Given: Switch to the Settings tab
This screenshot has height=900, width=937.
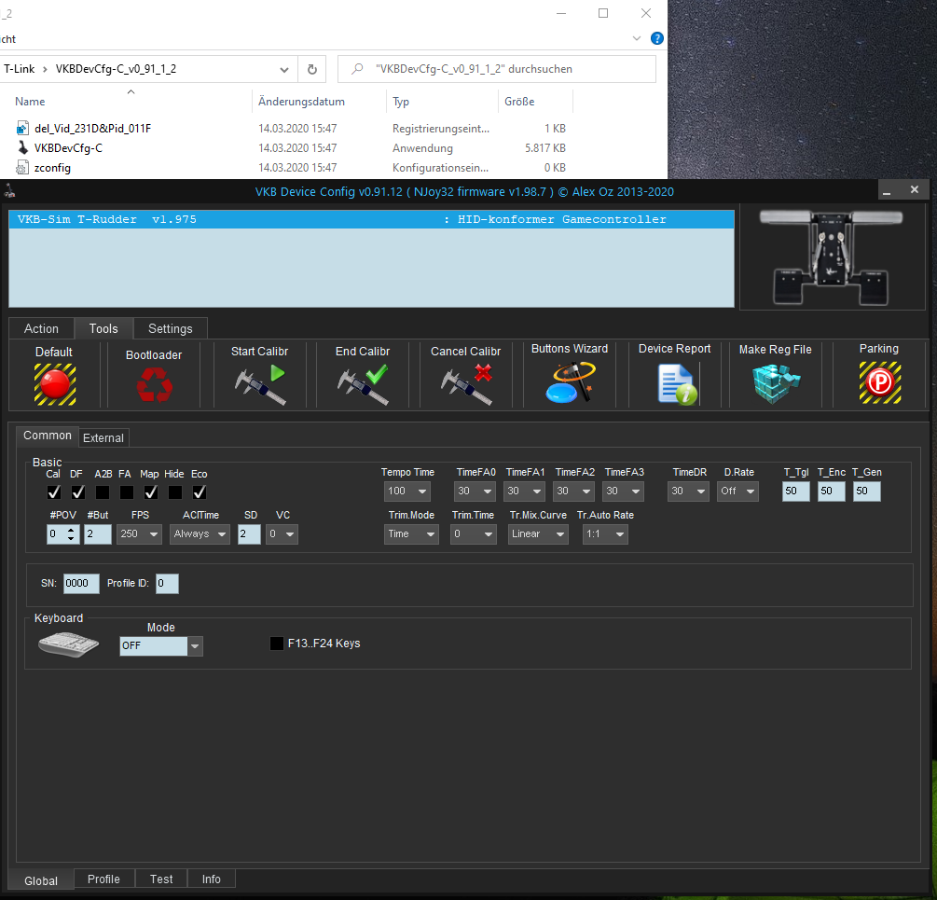Looking at the screenshot, I should pos(170,329).
